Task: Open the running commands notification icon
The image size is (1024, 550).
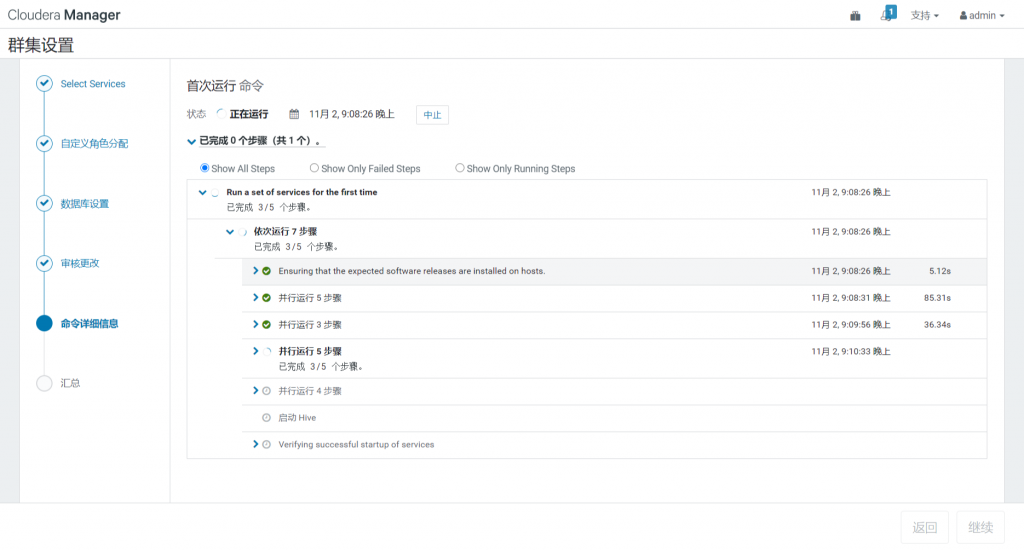Action: 888,14
